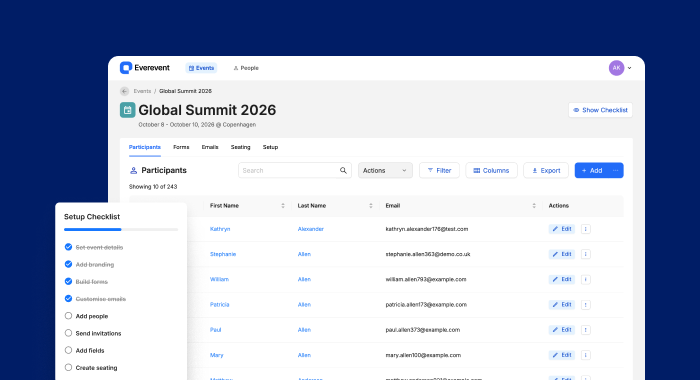Open the Filter options
Image resolution: width=700 pixels, height=380 pixels.
point(439,170)
